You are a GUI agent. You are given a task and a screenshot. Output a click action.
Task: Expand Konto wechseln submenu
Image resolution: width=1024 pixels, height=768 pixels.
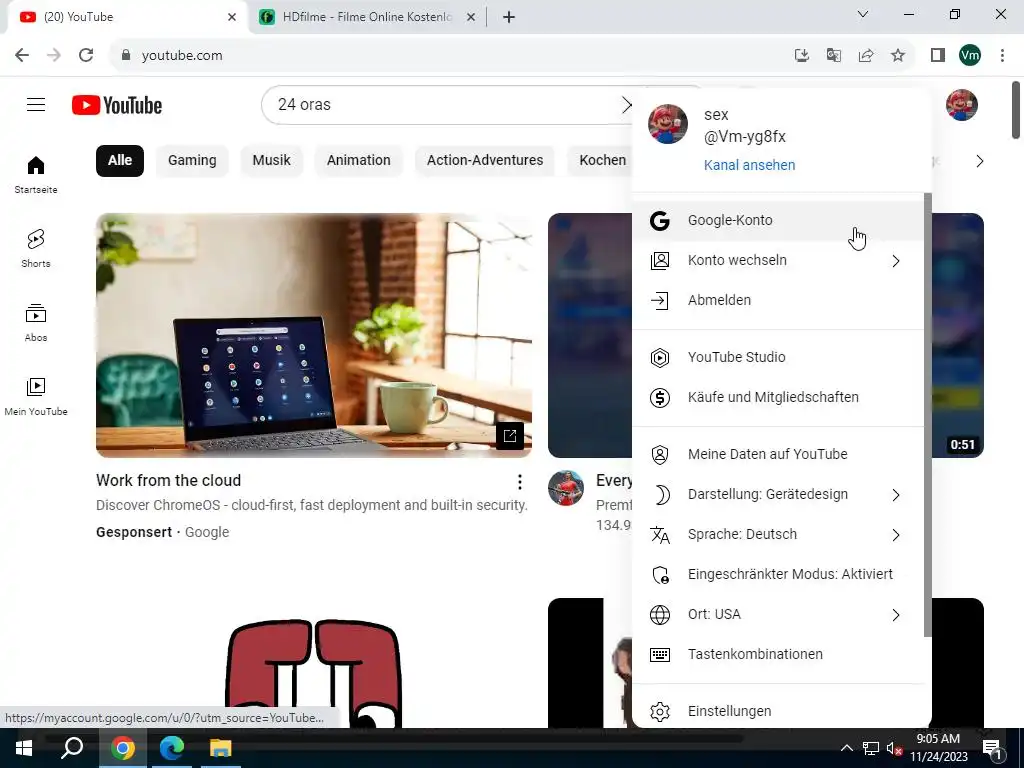(x=777, y=260)
